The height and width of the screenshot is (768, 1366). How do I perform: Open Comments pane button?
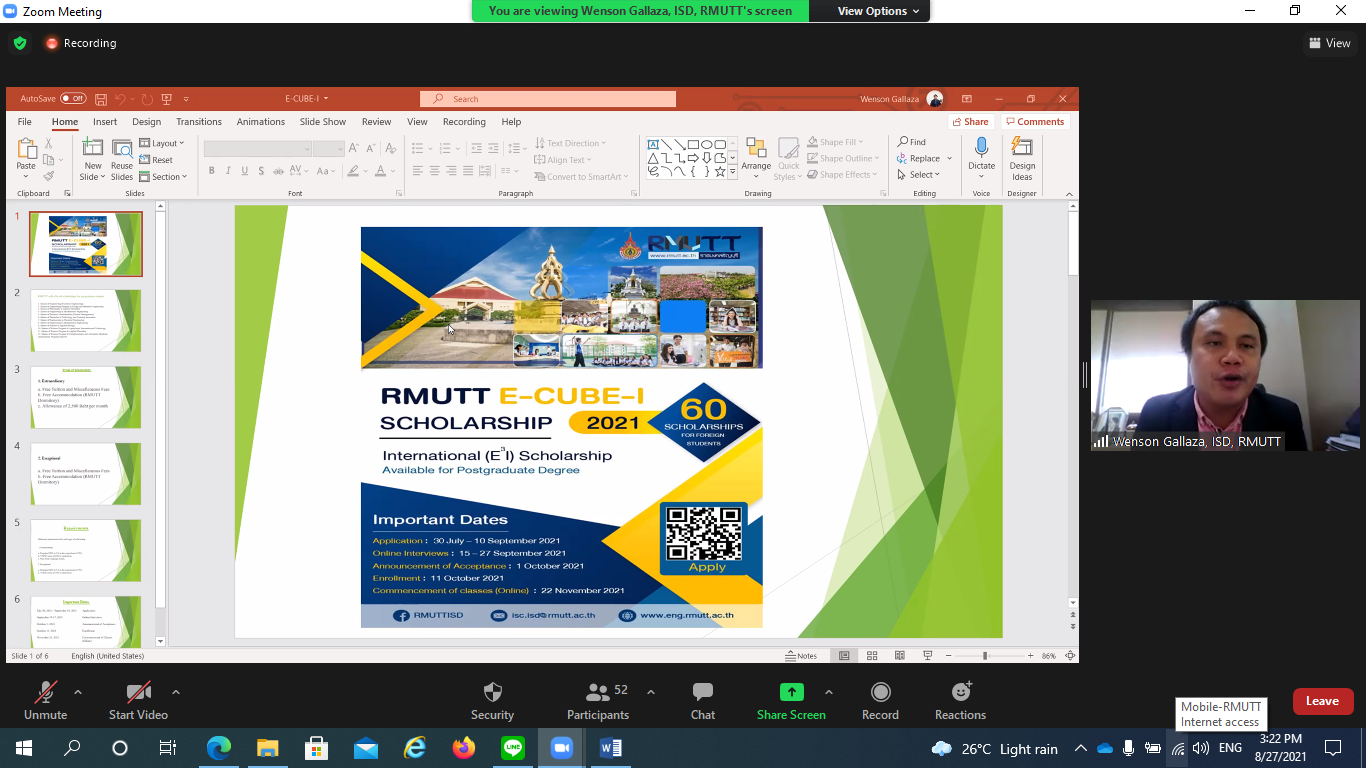point(1035,122)
